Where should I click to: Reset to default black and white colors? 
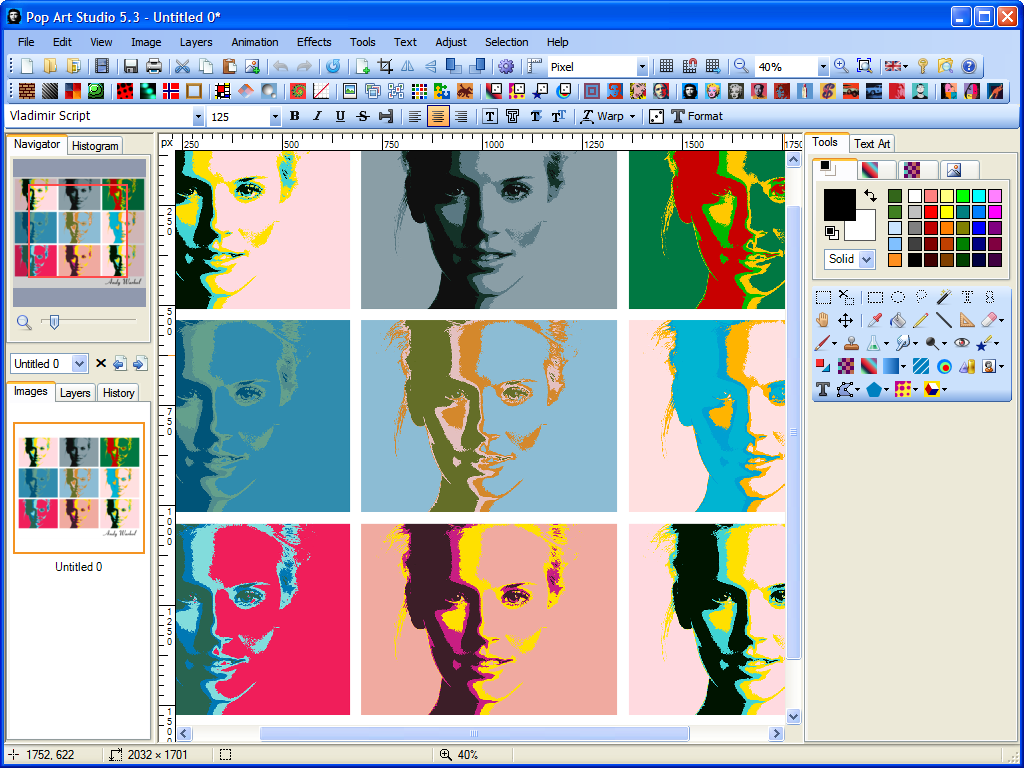(831, 232)
